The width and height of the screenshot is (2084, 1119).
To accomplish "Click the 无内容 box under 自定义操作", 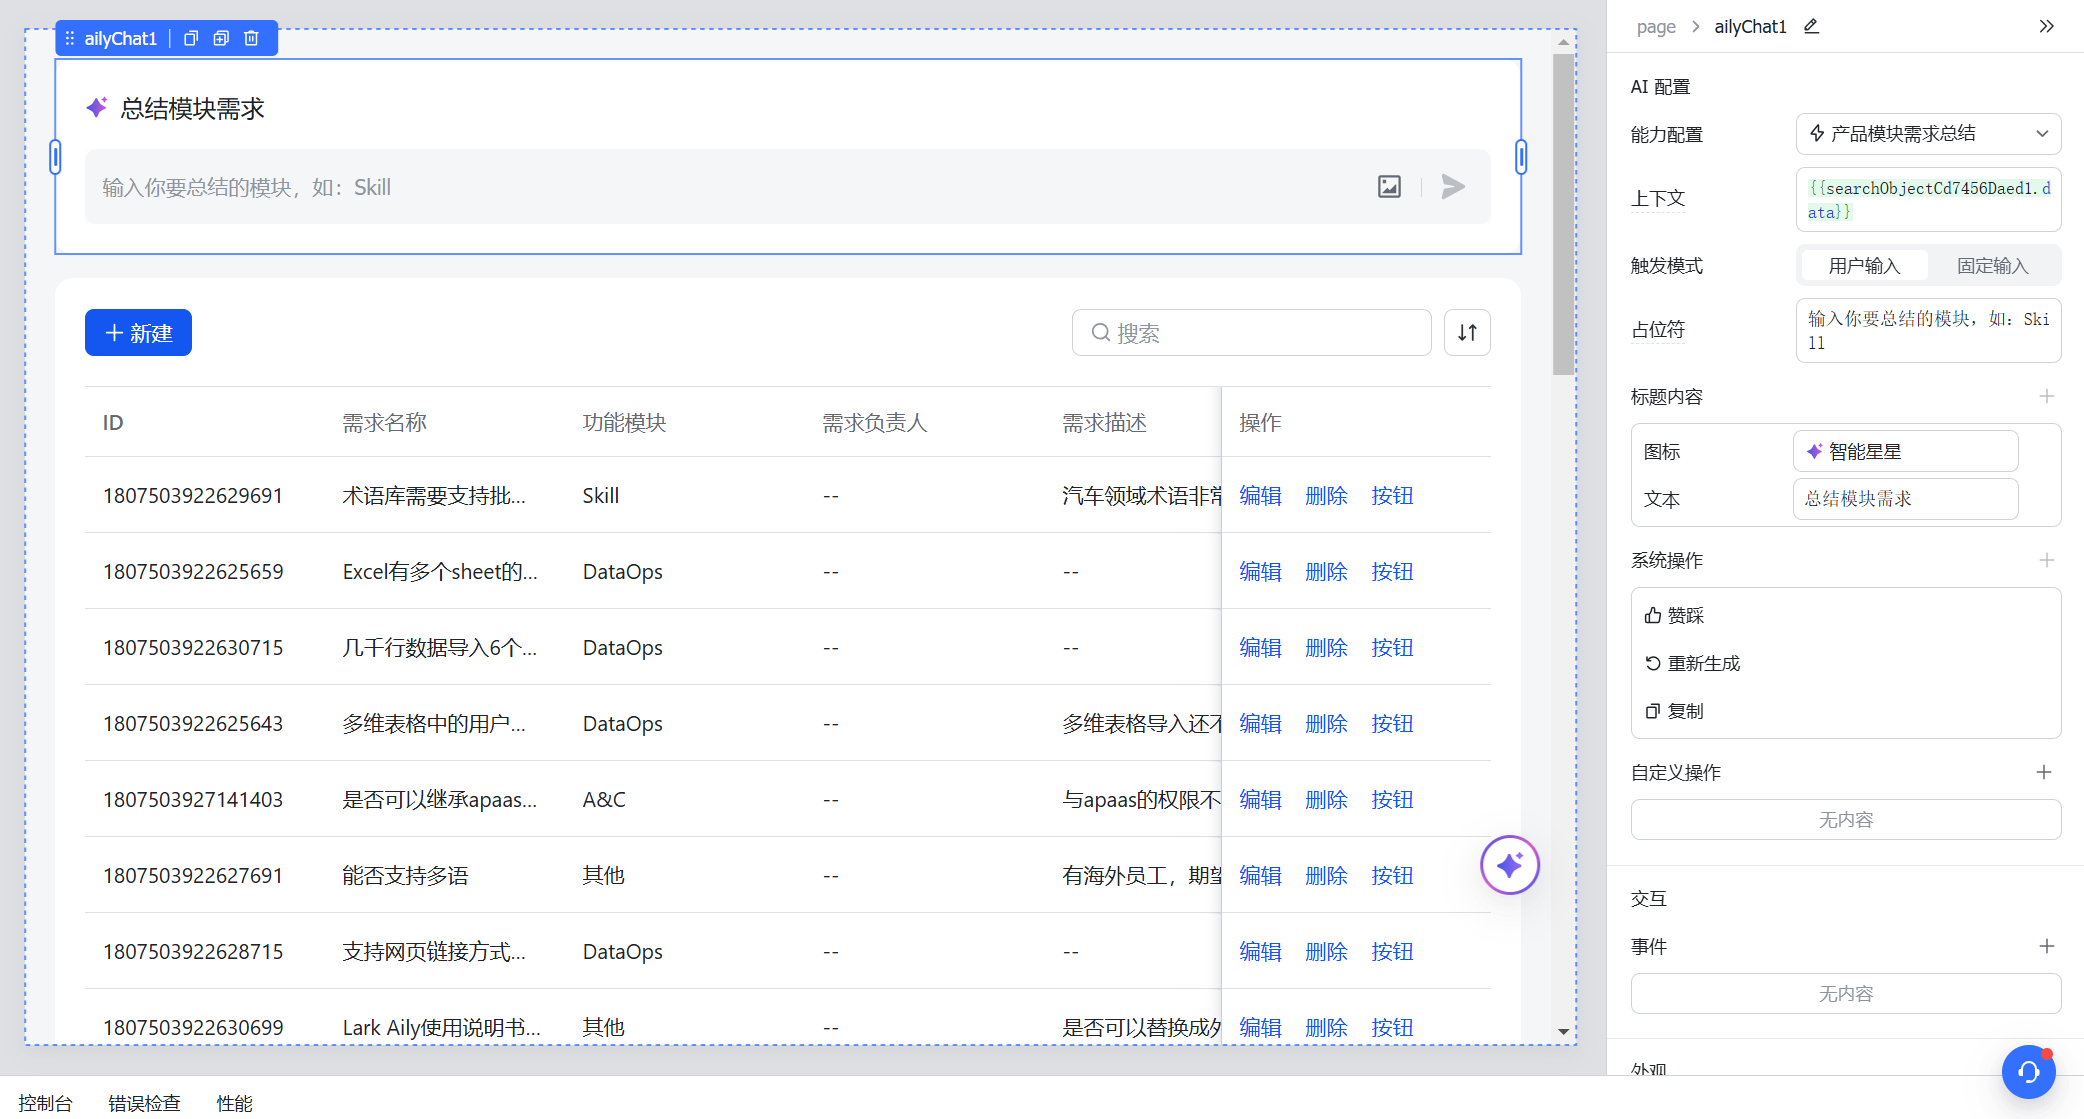I will 1845,820.
